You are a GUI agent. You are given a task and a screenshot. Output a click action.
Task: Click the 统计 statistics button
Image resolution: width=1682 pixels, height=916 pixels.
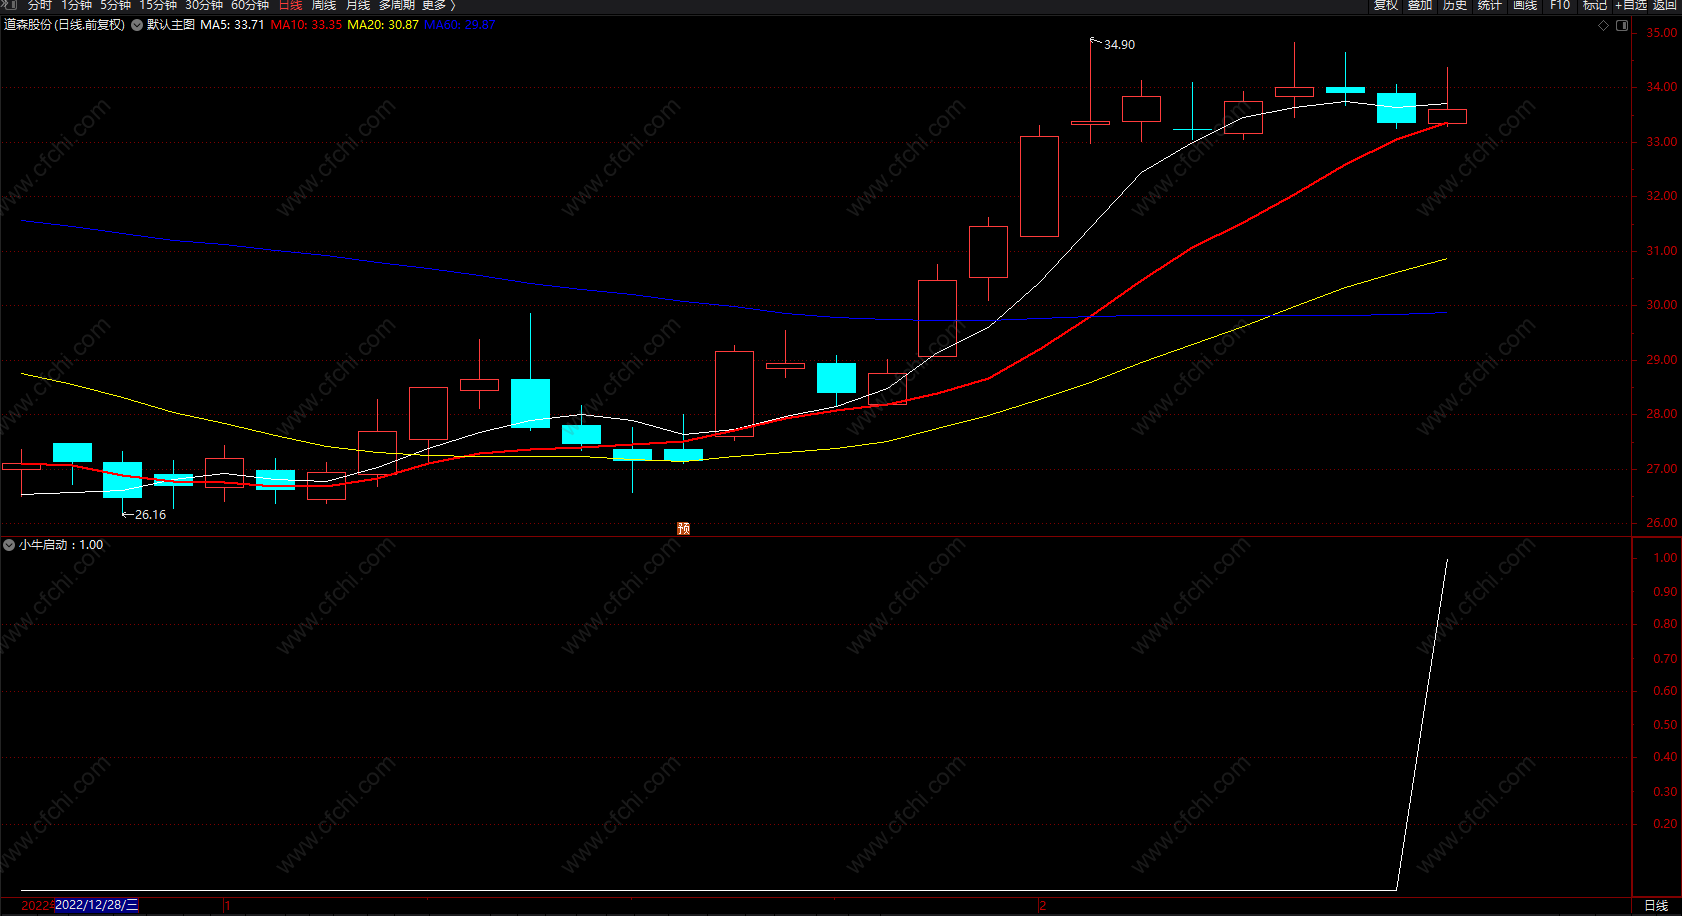coord(1490,5)
